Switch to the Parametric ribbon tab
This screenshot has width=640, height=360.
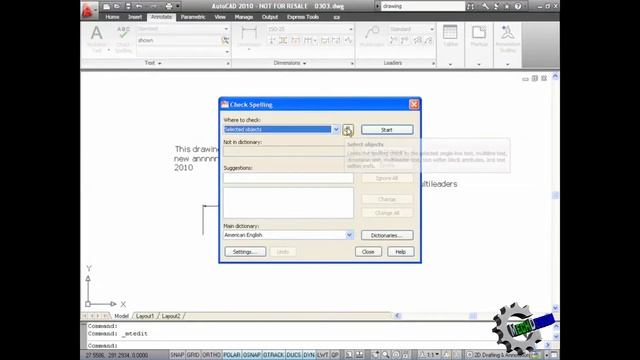[193, 17]
